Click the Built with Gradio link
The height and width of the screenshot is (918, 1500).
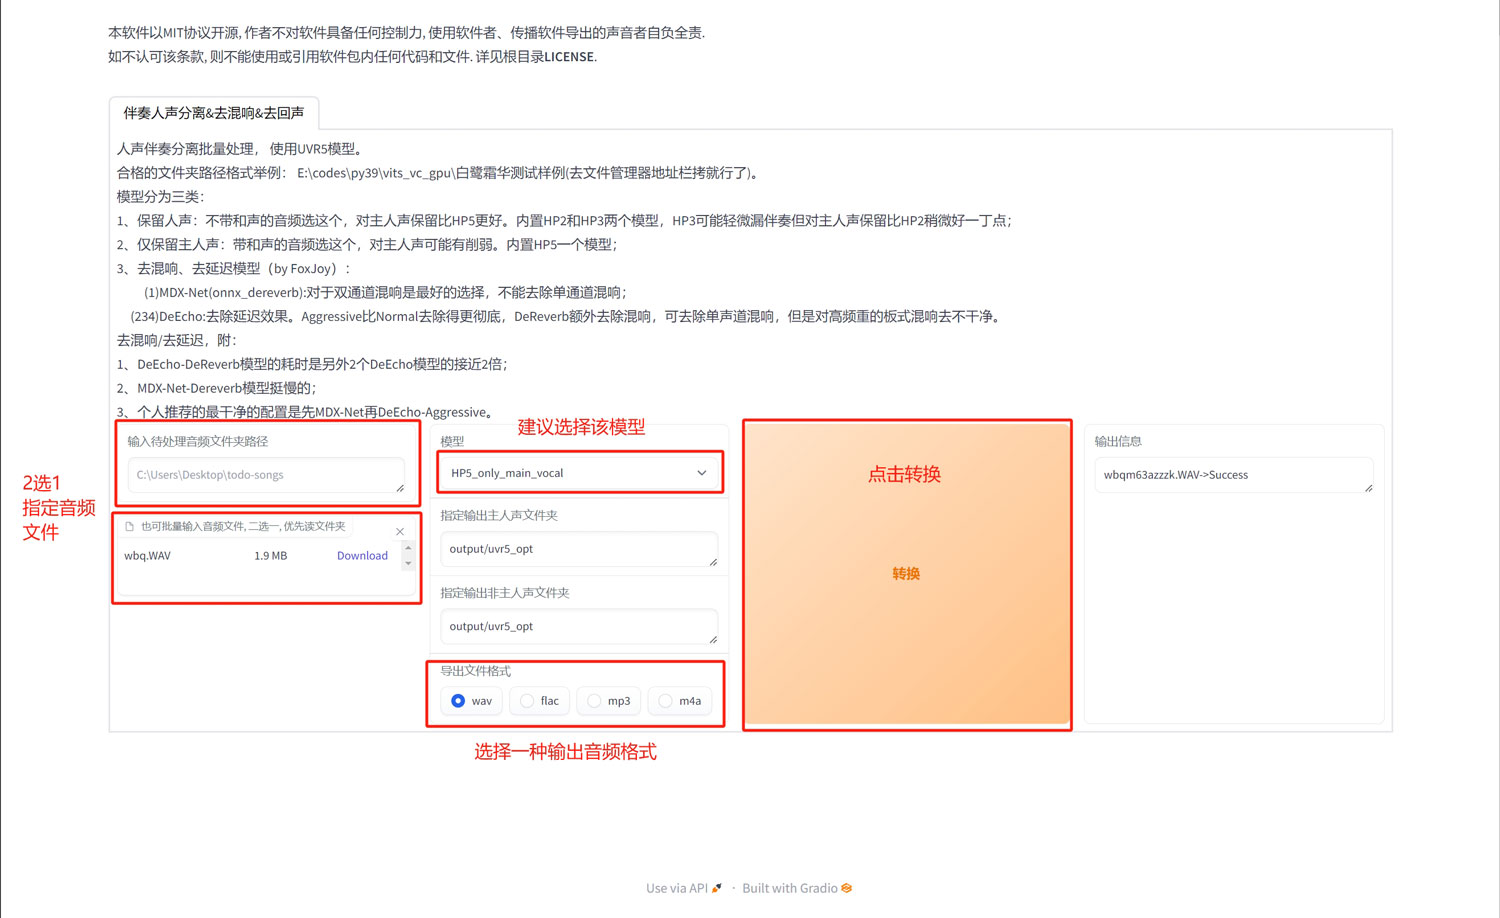(797, 888)
